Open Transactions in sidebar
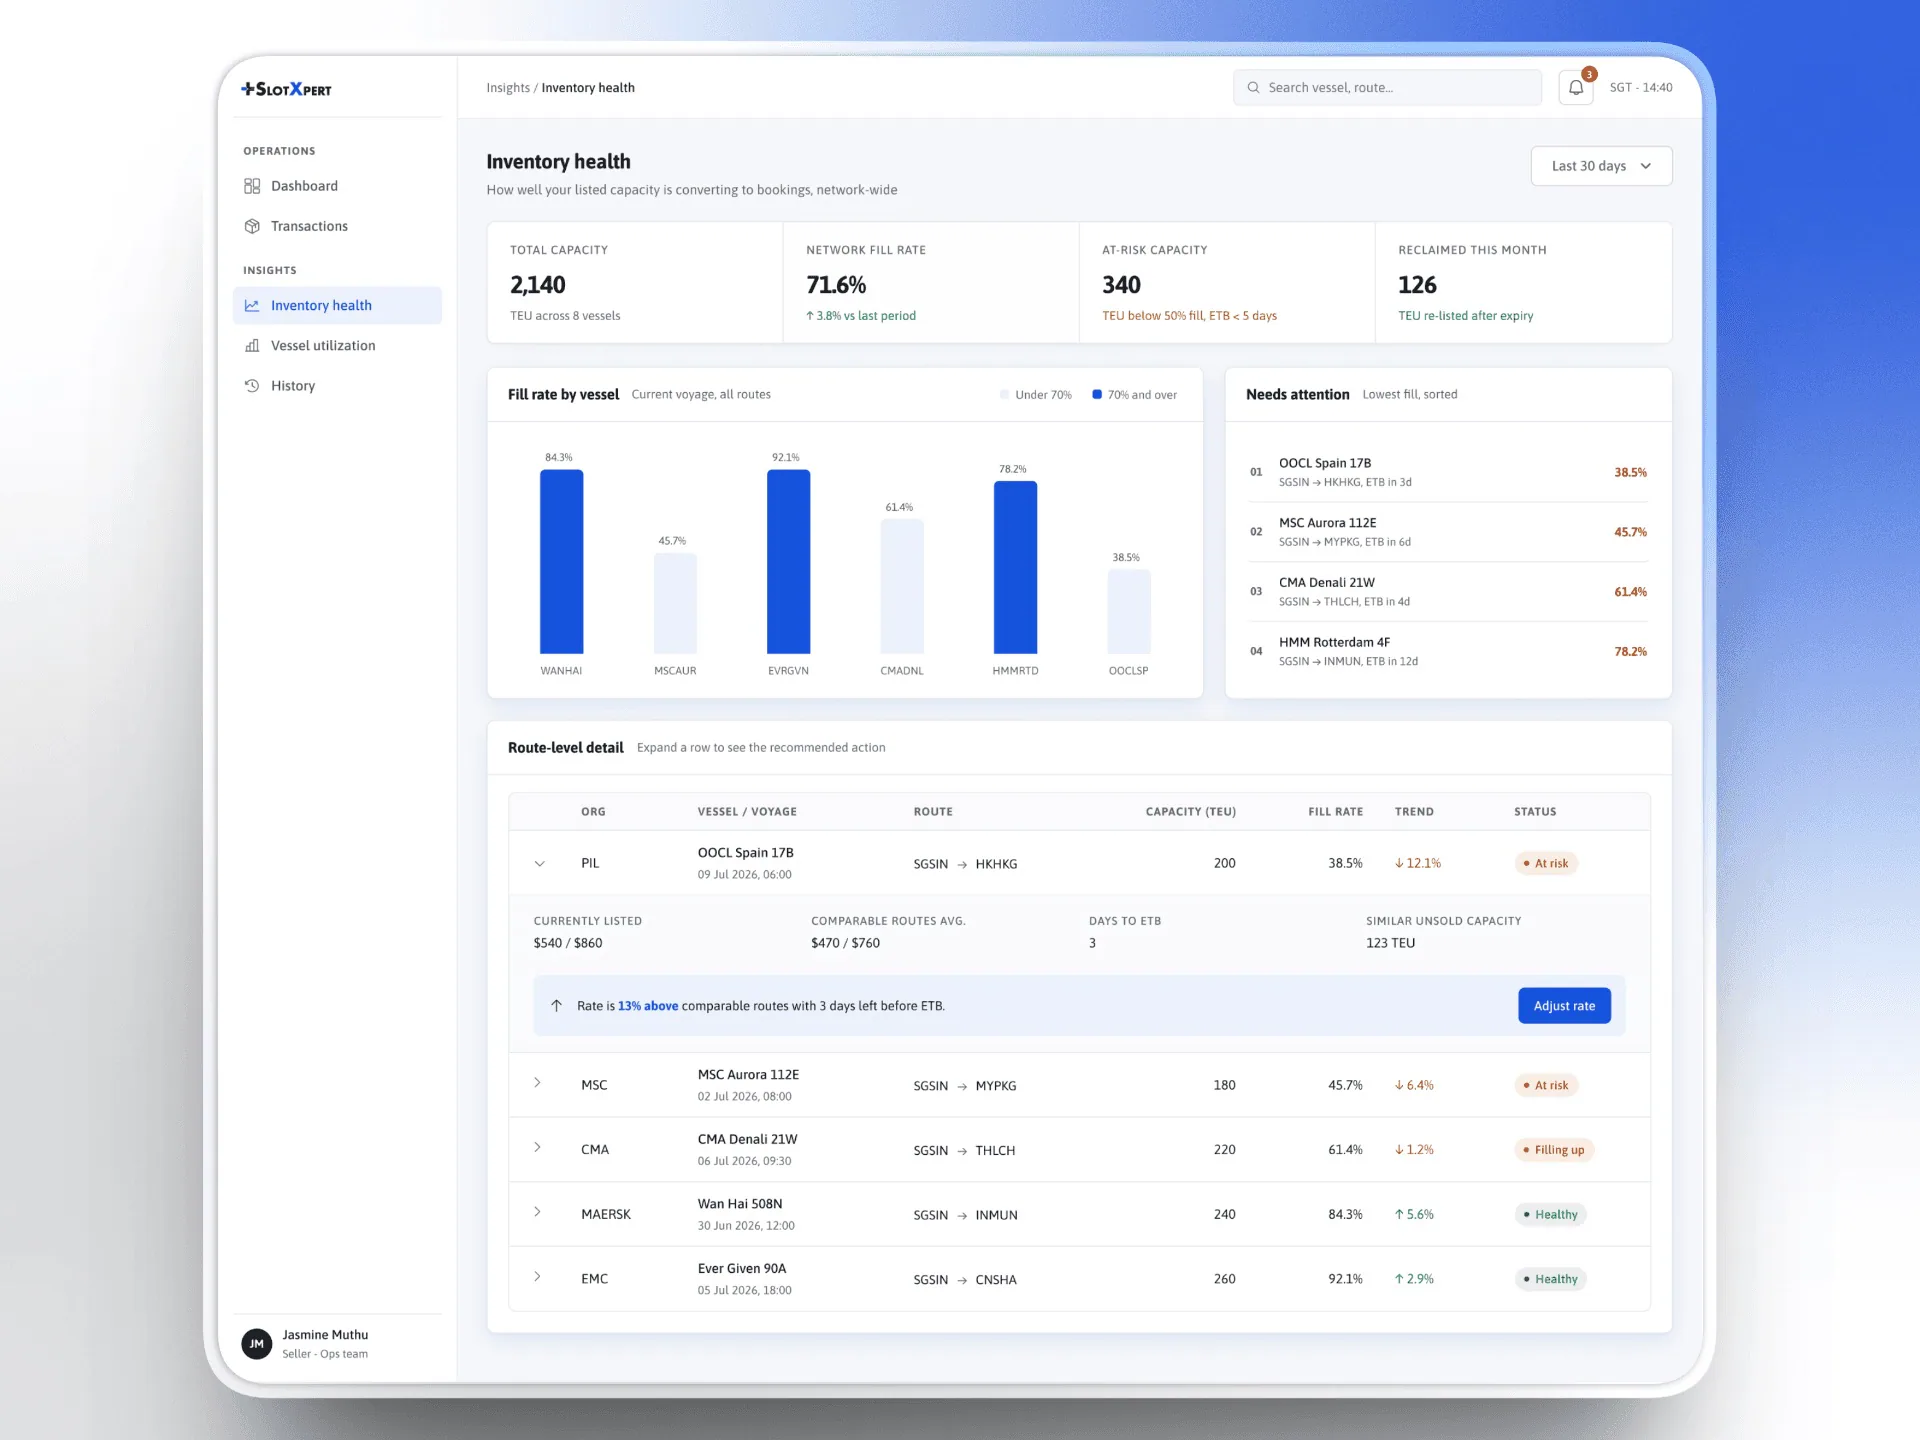 coord(337,226)
